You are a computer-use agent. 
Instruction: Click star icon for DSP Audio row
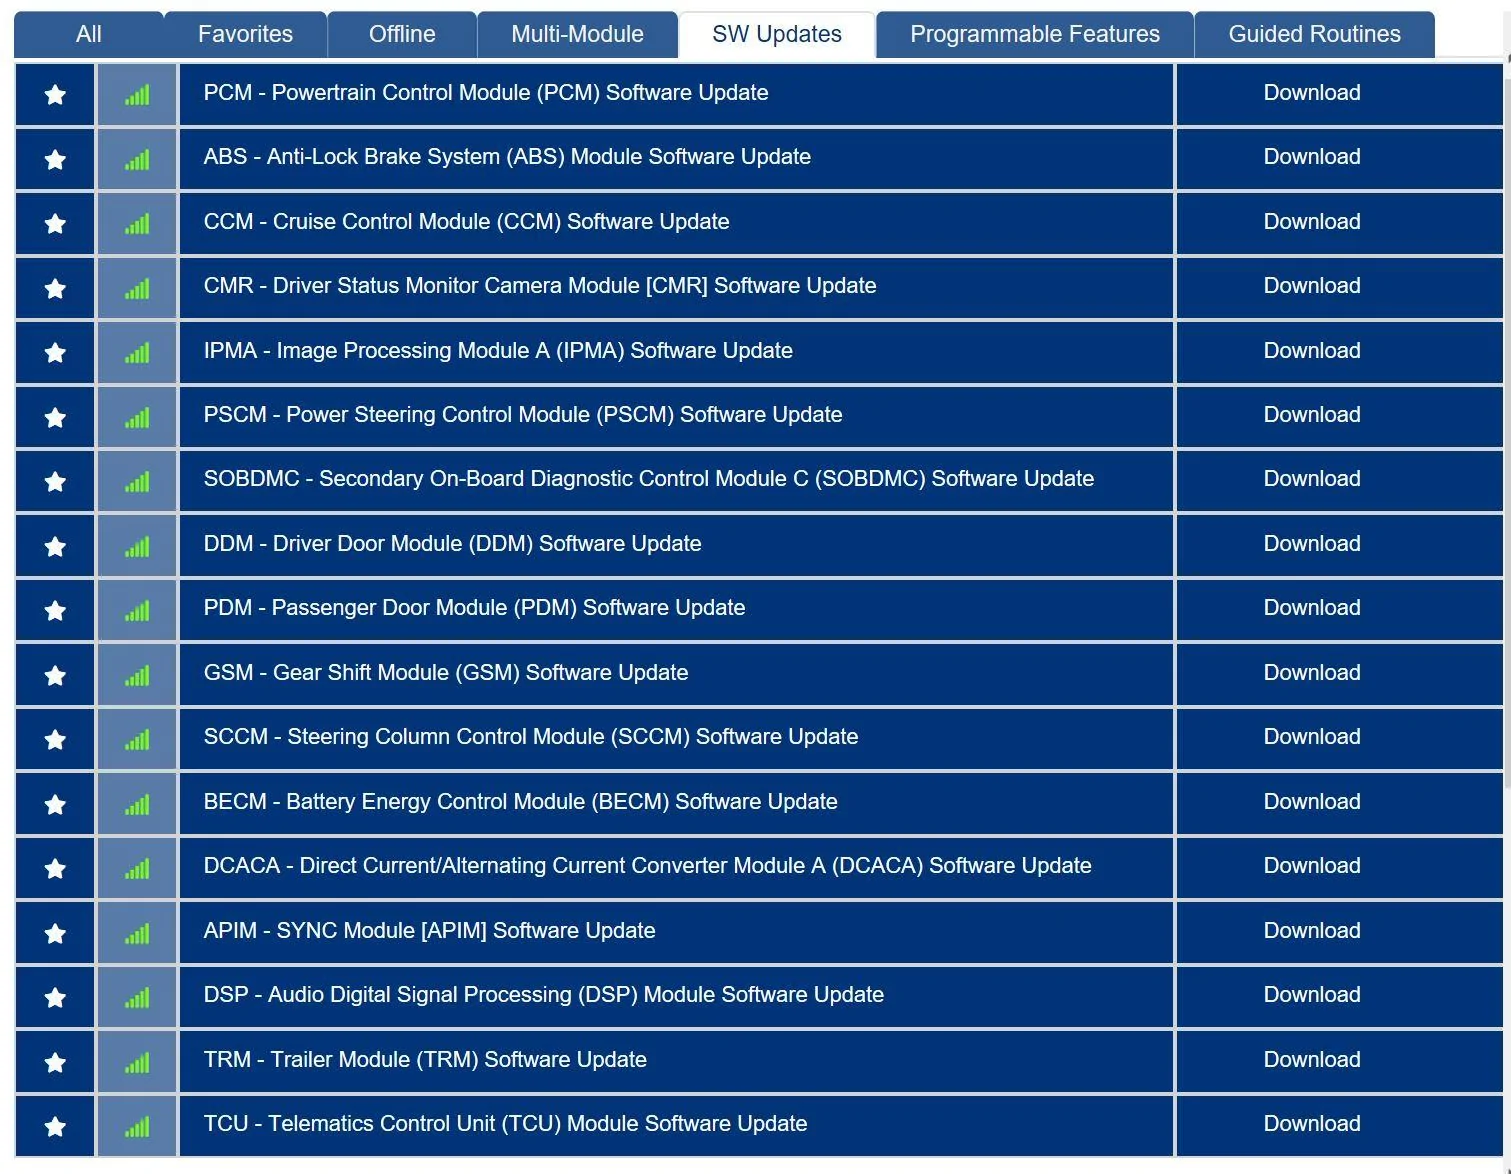[55, 997]
